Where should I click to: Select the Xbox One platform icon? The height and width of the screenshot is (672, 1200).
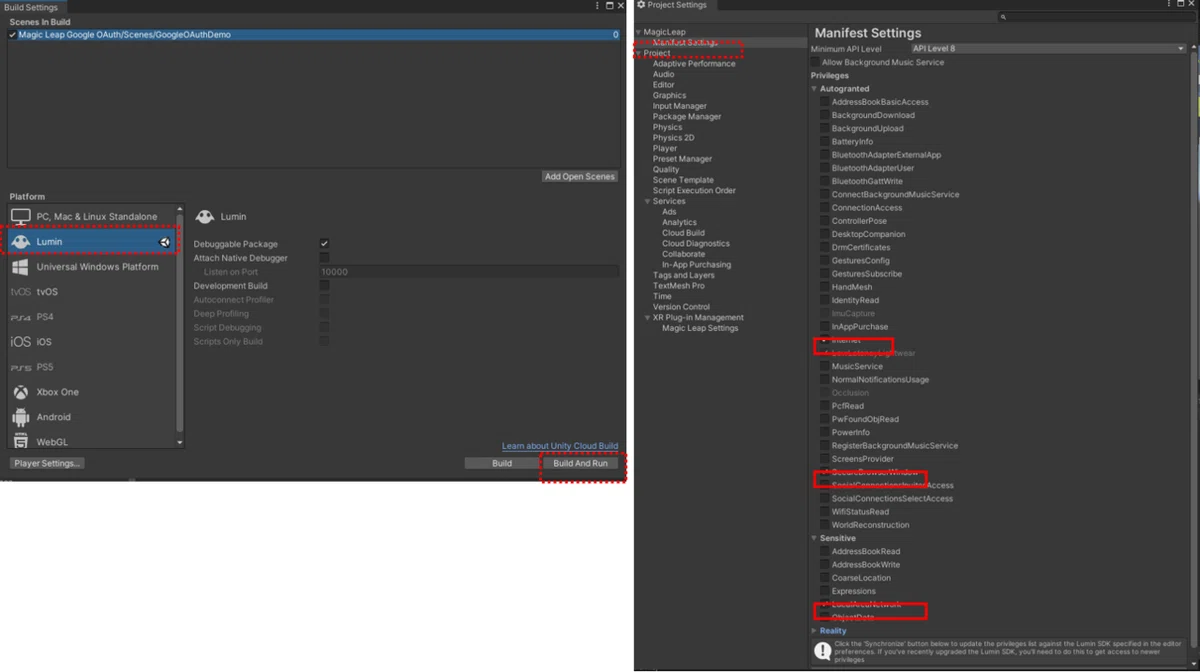click(21, 392)
